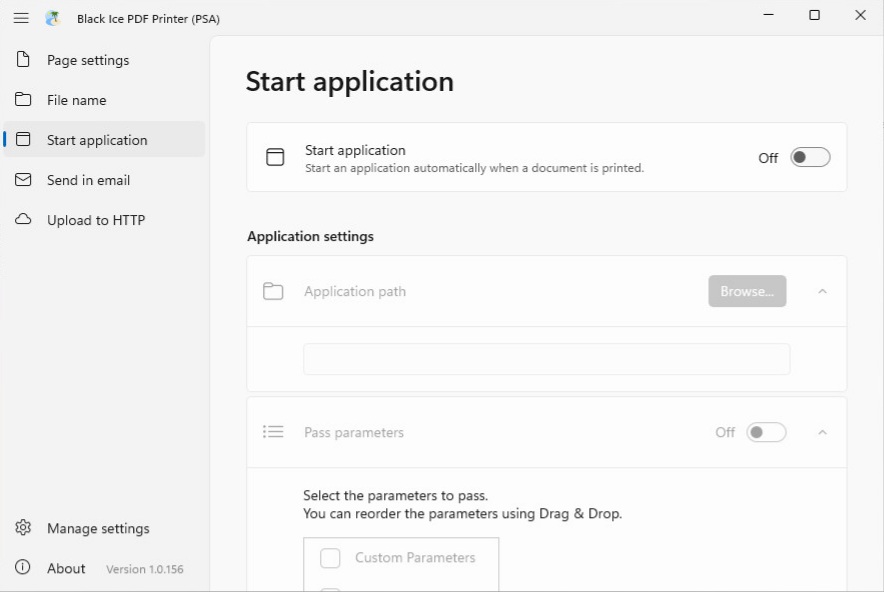The height and width of the screenshot is (592, 884).
Task: Click into the application path text field
Action: [546, 359]
